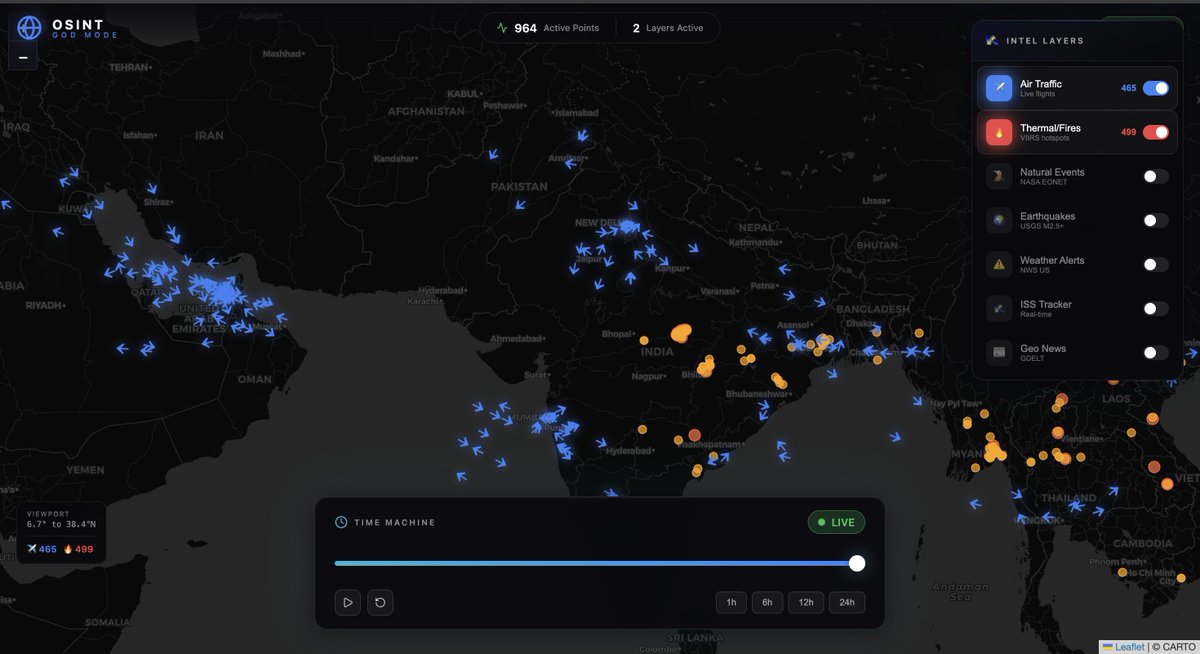1200x654 pixels.
Task: Collapse panel using the minus control
Action: 22,56
